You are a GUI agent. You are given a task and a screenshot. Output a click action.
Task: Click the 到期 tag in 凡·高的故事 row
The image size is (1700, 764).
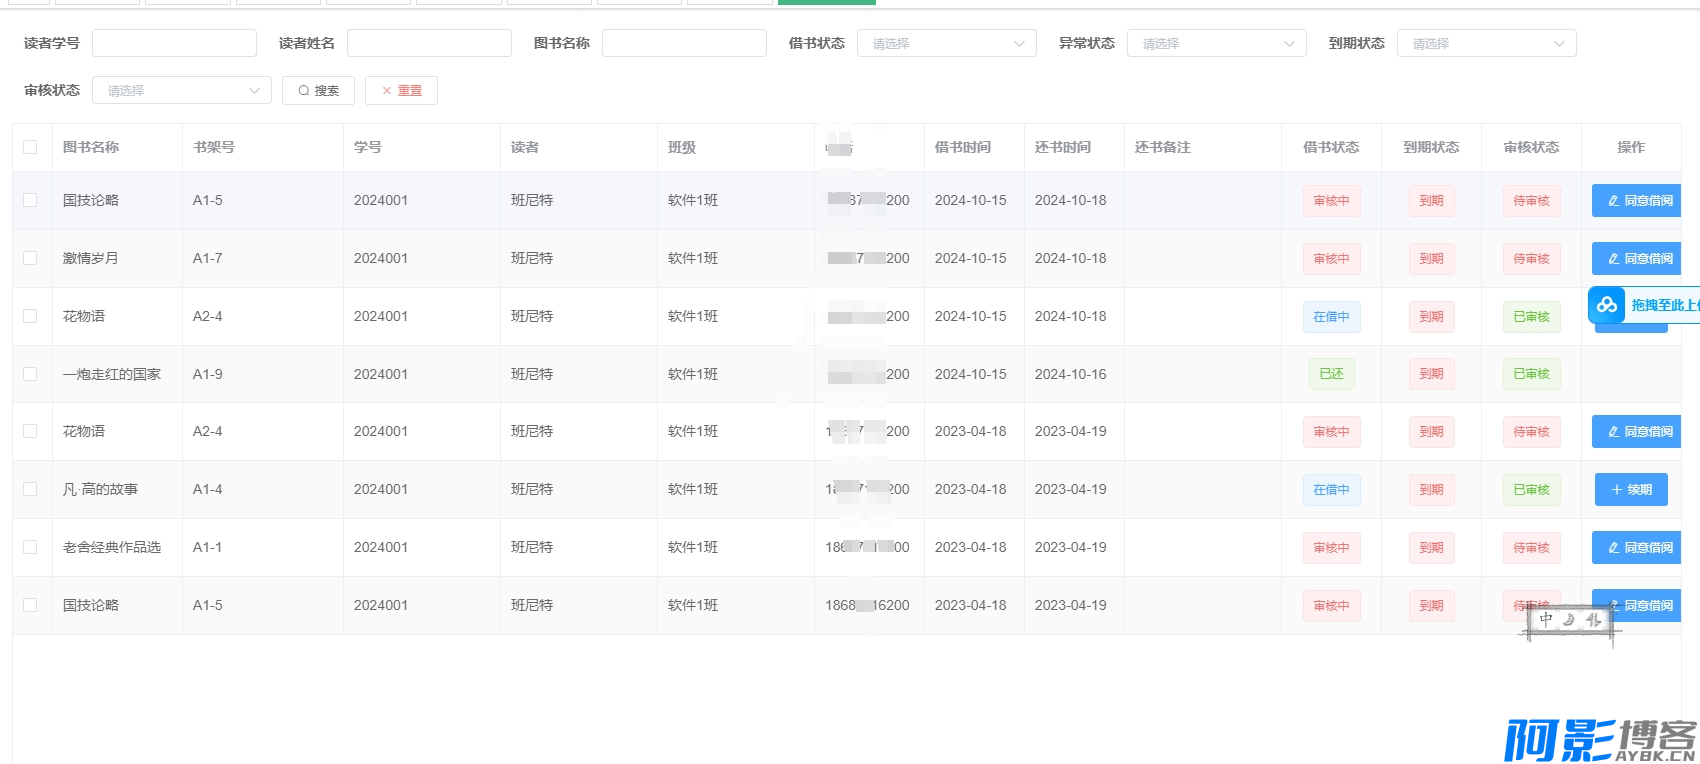click(1431, 490)
